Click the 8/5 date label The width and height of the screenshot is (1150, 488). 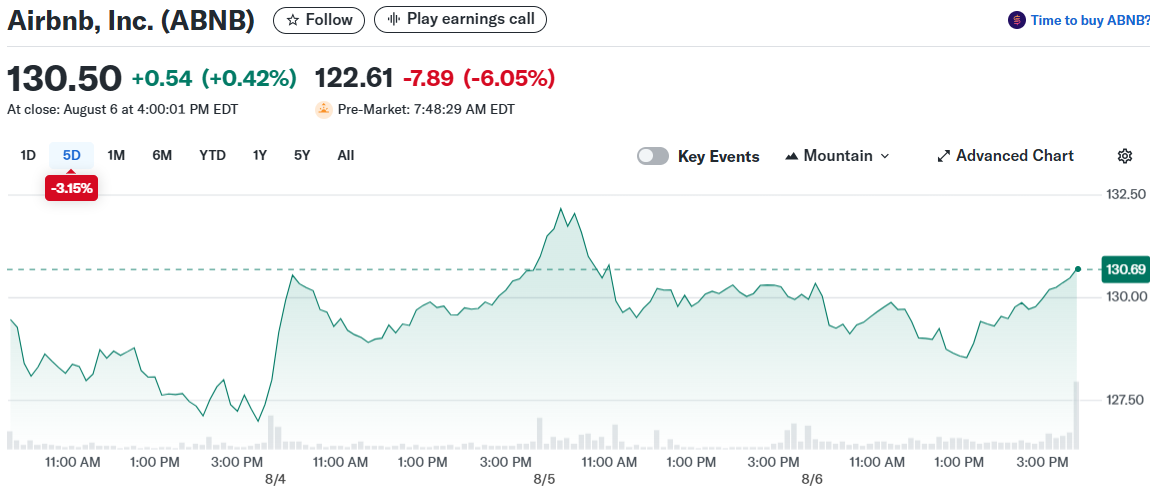pyautogui.click(x=544, y=480)
